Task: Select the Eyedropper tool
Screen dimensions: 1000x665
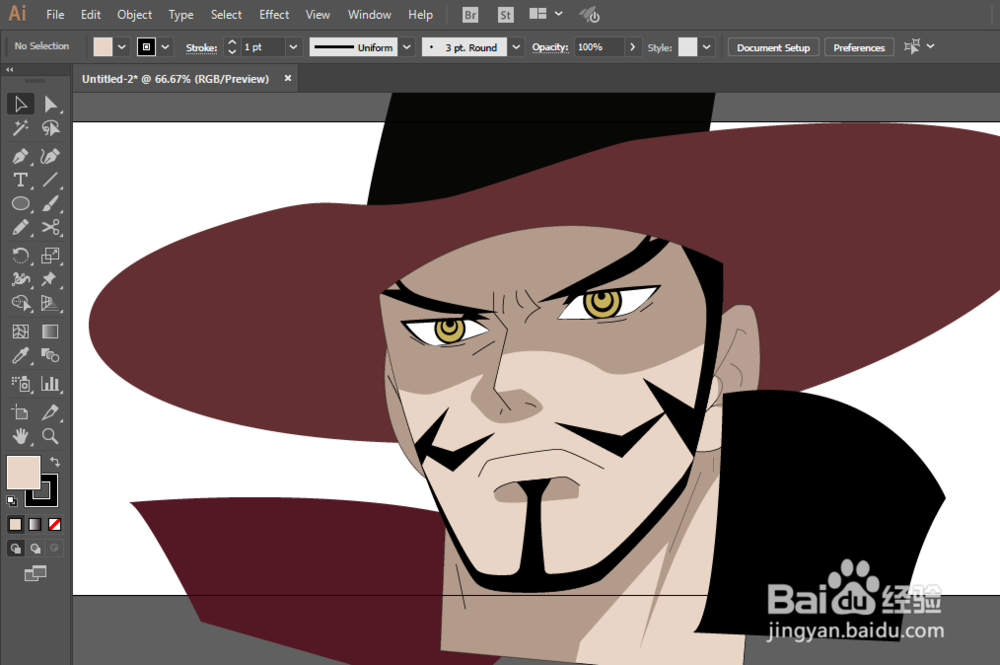Action: point(20,355)
